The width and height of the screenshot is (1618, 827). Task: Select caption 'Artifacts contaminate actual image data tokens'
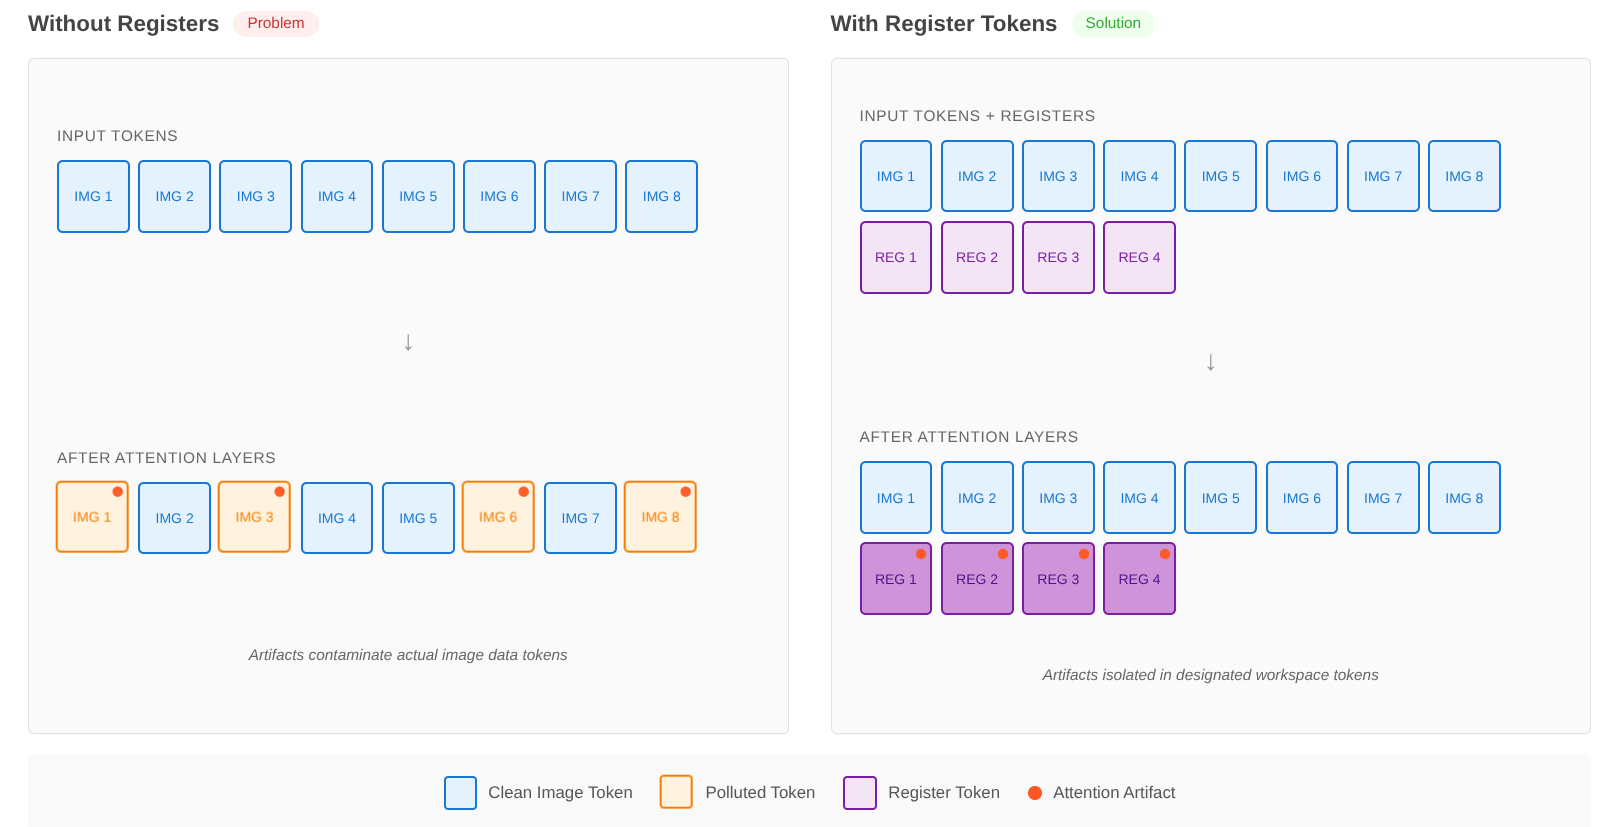(x=408, y=655)
